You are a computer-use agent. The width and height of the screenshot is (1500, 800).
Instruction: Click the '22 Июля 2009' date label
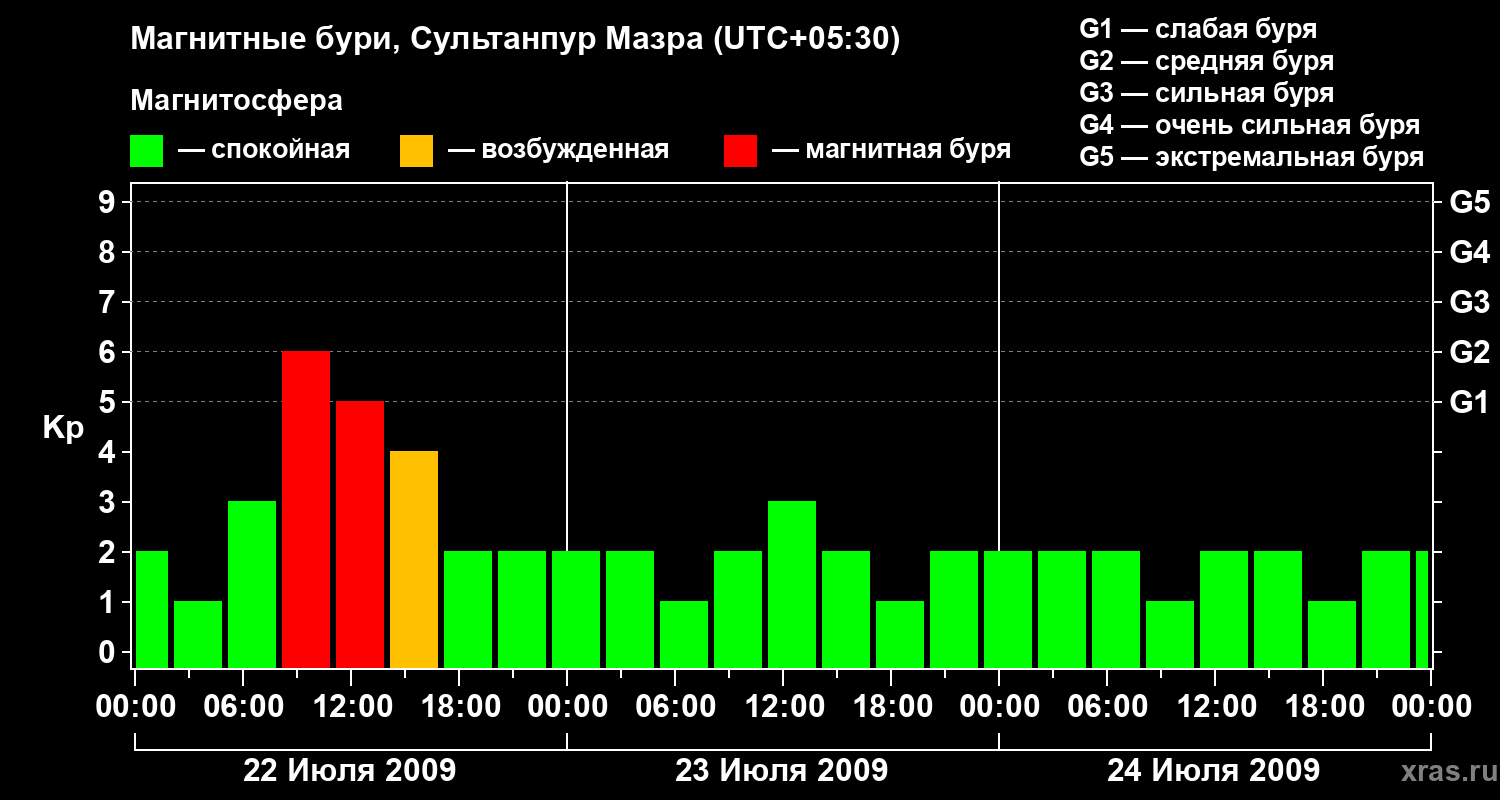[x=350, y=771]
